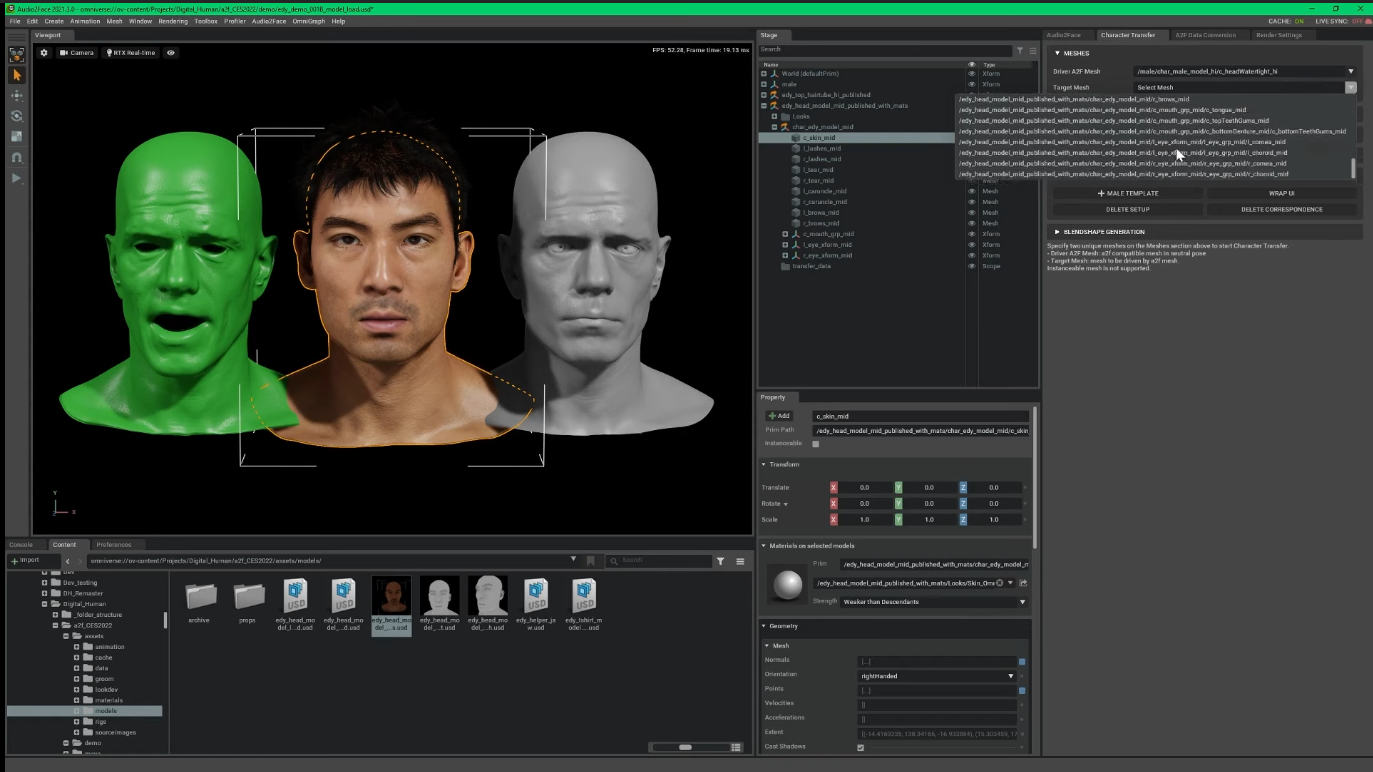Open the material Strength dropdown
The image size is (1373, 772).
[x=934, y=602]
